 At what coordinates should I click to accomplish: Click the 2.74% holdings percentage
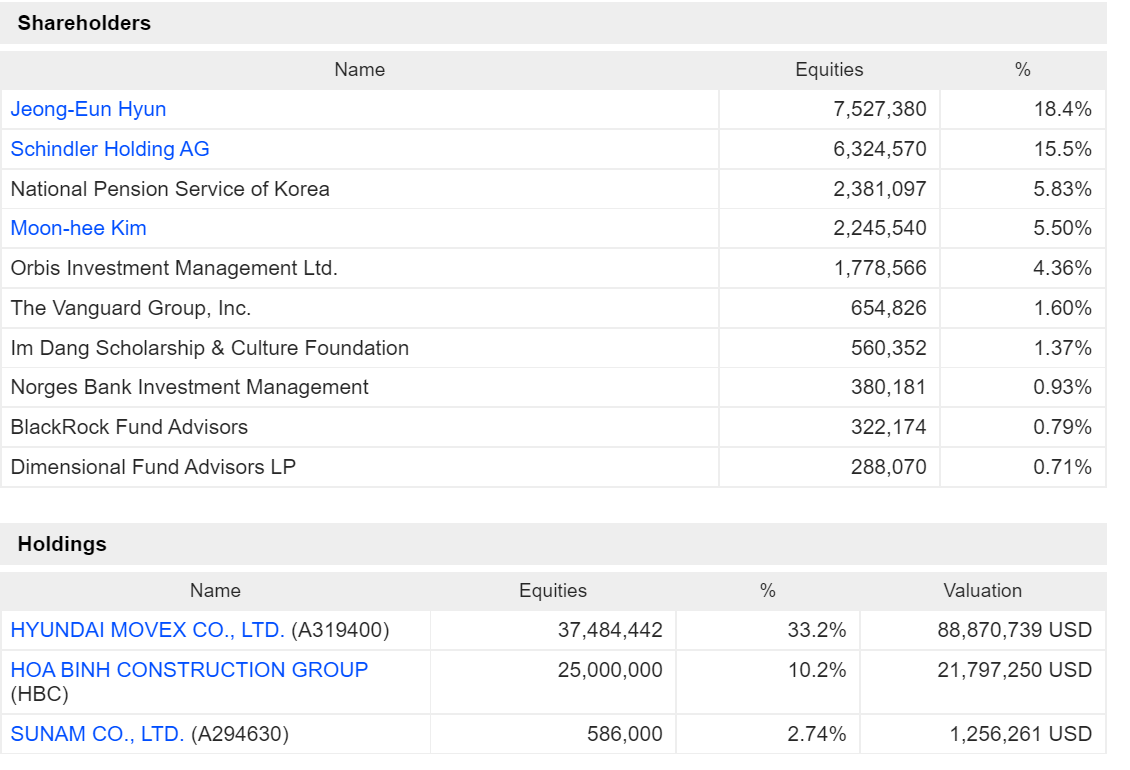click(817, 734)
